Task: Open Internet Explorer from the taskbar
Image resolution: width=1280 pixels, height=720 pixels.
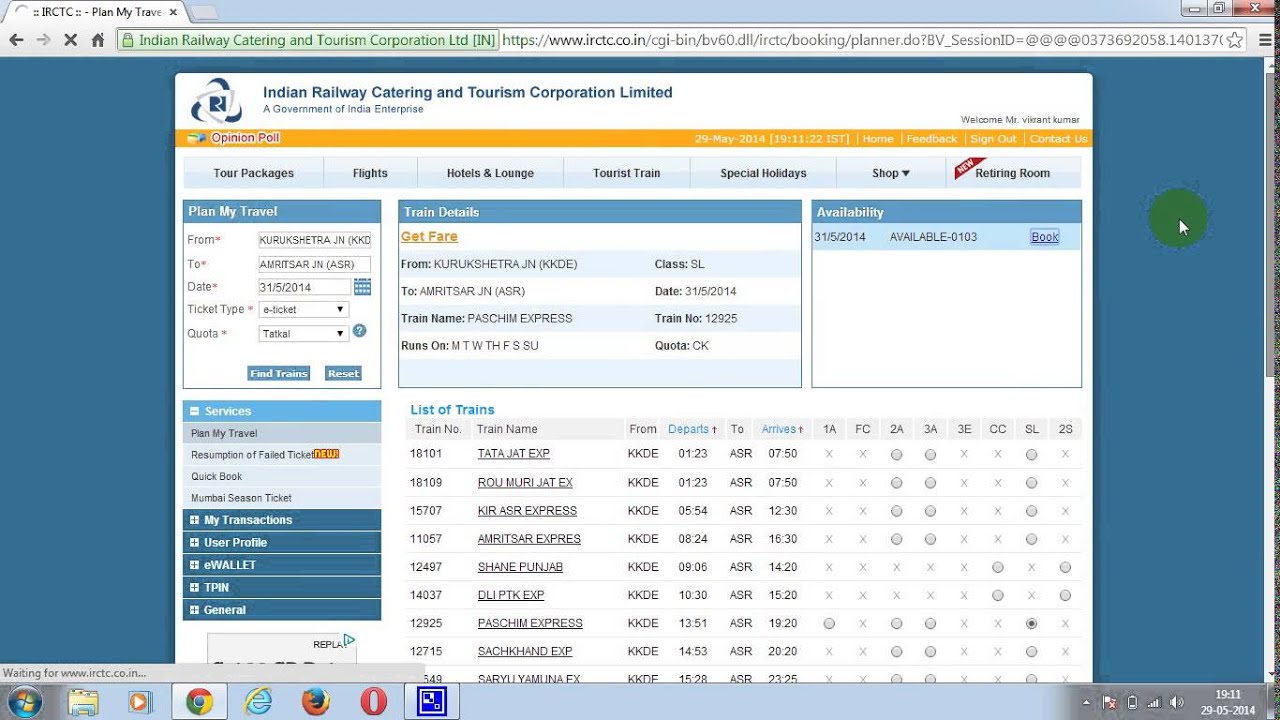Action: coord(258,702)
